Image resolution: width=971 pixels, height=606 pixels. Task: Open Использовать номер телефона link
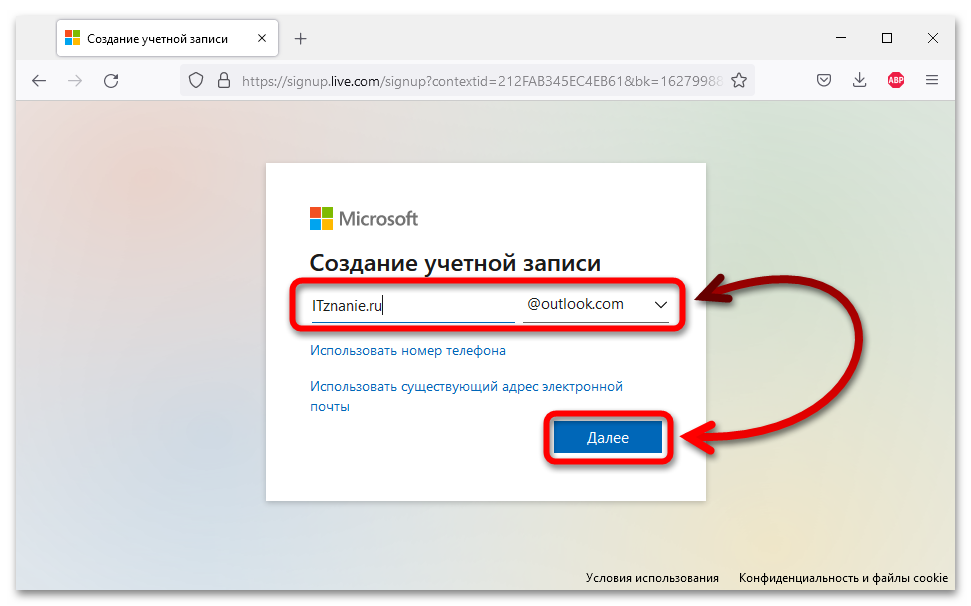point(407,350)
